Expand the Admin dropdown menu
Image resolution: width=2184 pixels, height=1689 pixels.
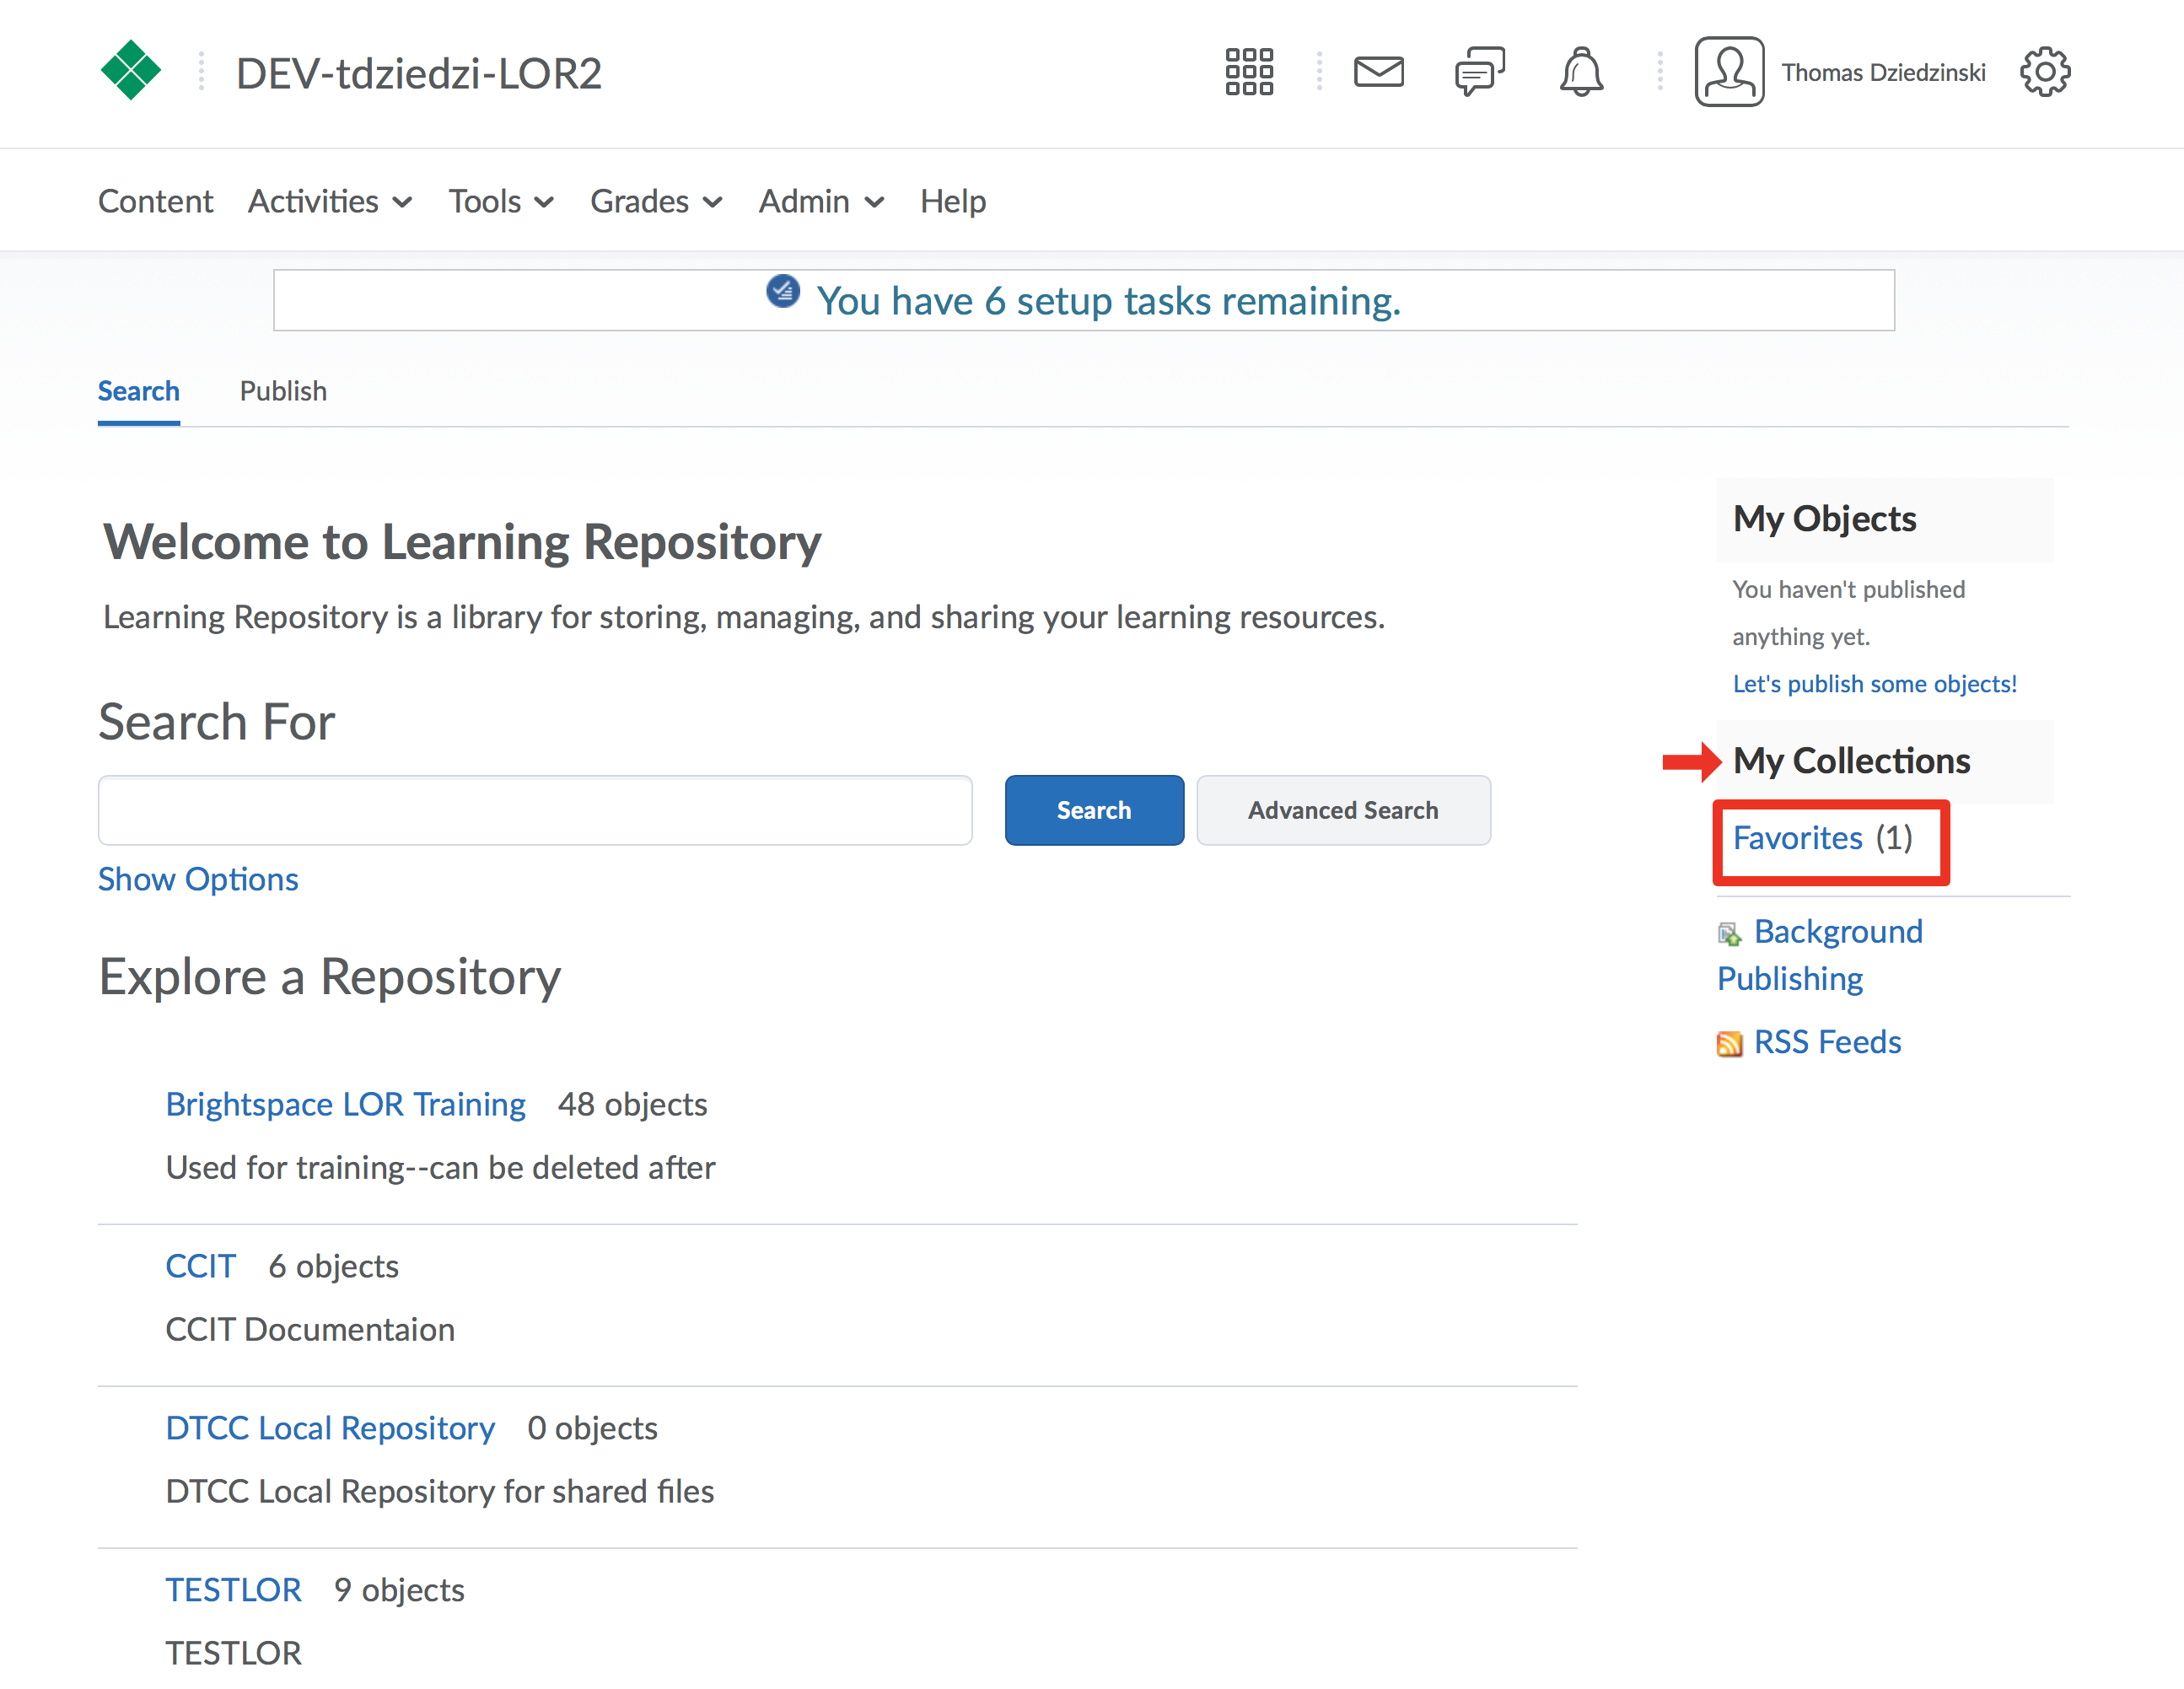click(821, 201)
